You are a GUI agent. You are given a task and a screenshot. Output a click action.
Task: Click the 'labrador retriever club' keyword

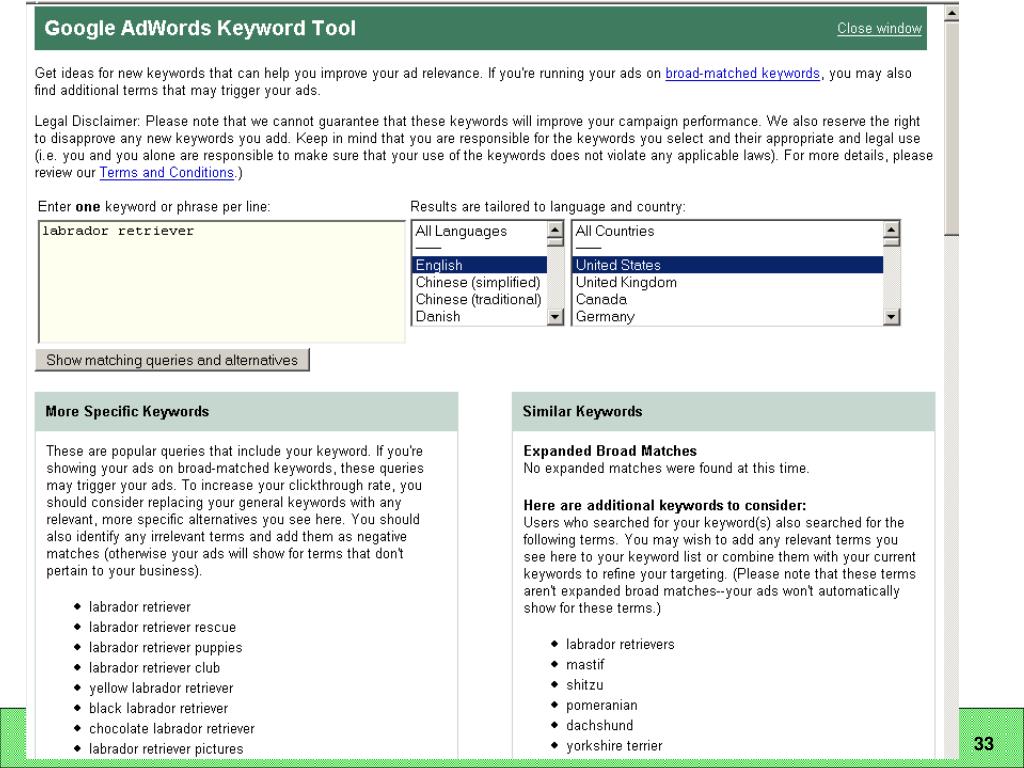[x=154, y=667]
